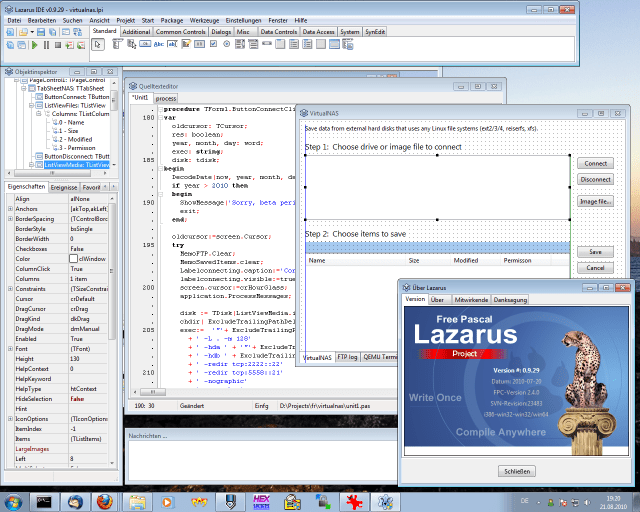Select the TPopupMenu palette component
Viewport: 640px width, 512px height.
pos(131,44)
